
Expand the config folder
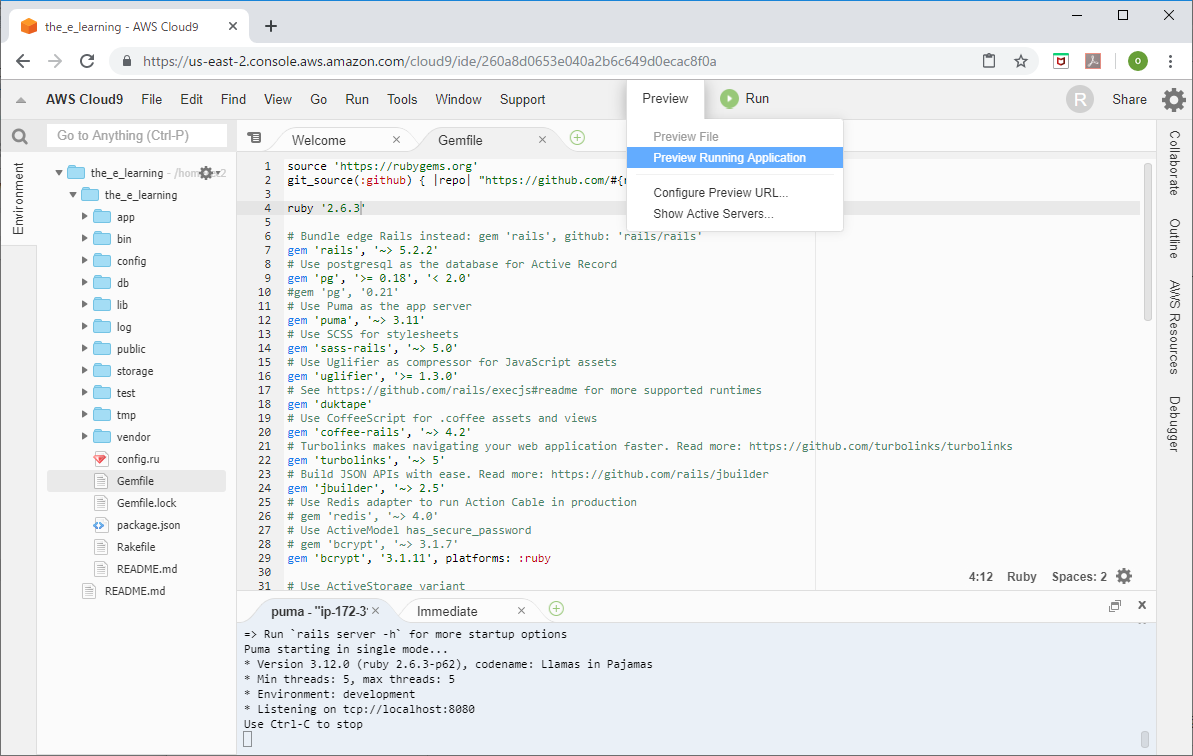(x=84, y=261)
